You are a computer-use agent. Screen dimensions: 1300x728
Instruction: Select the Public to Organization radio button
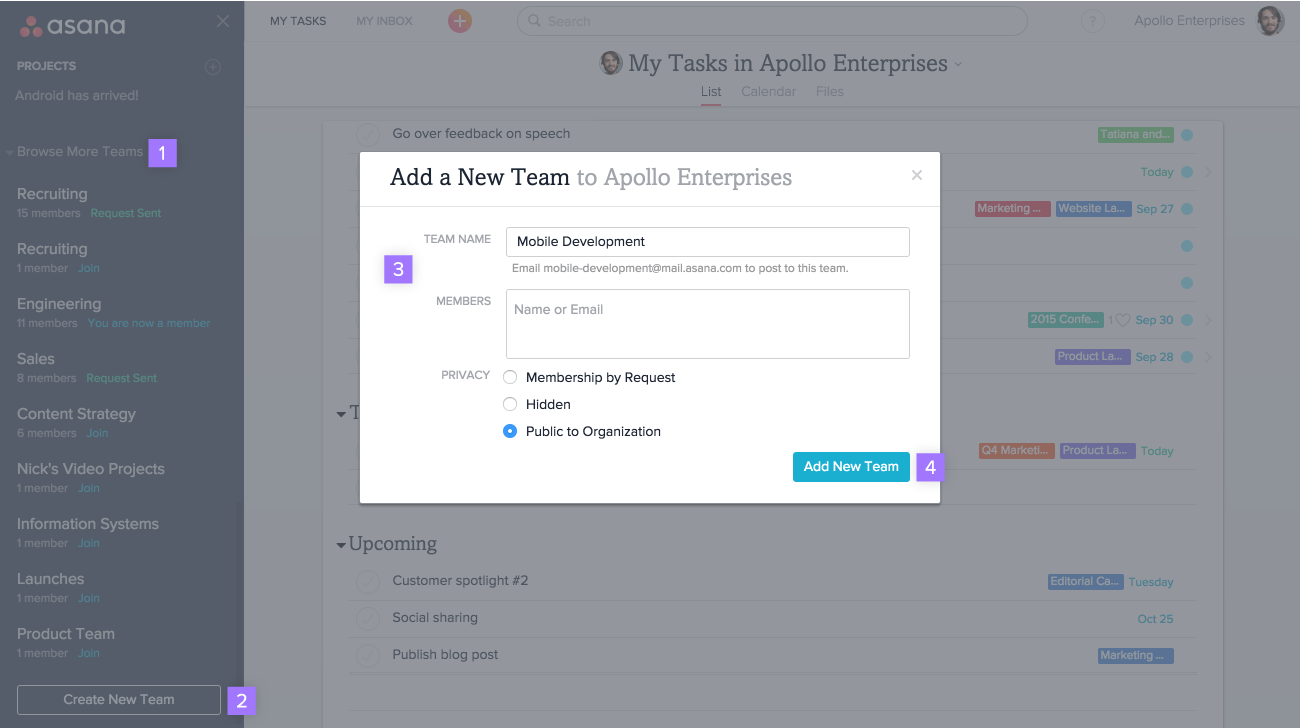(510, 431)
